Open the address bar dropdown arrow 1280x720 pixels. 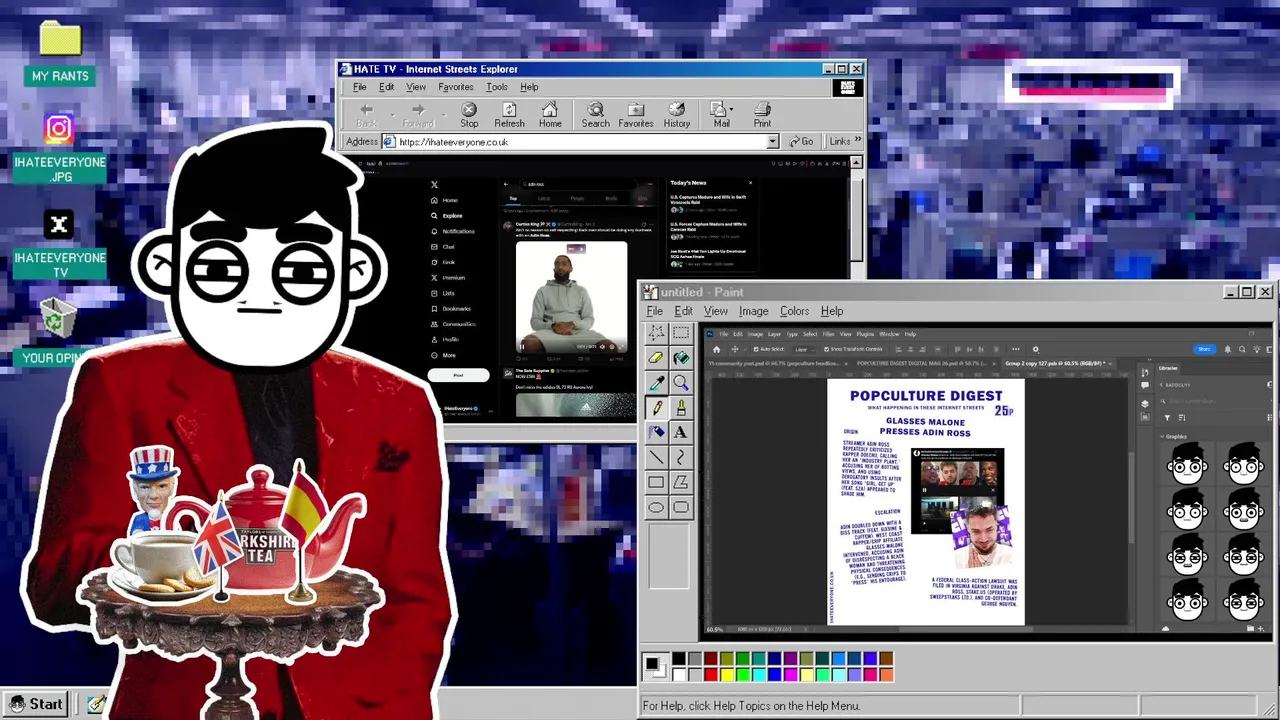[x=772, y=142]
